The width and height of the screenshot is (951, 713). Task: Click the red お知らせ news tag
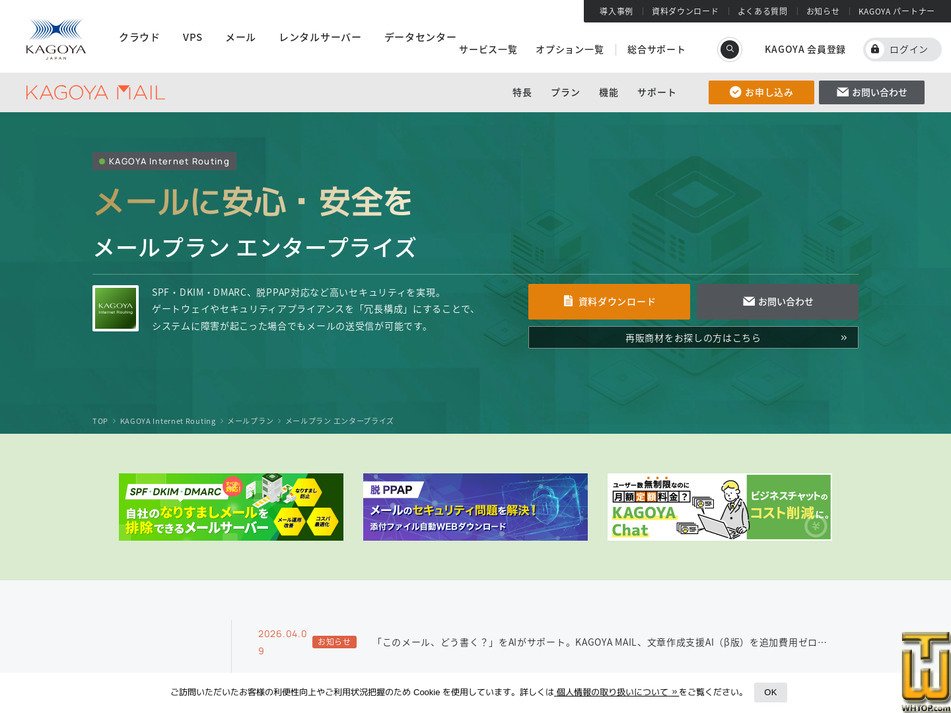pyautogui.click(x=334, y=641)
